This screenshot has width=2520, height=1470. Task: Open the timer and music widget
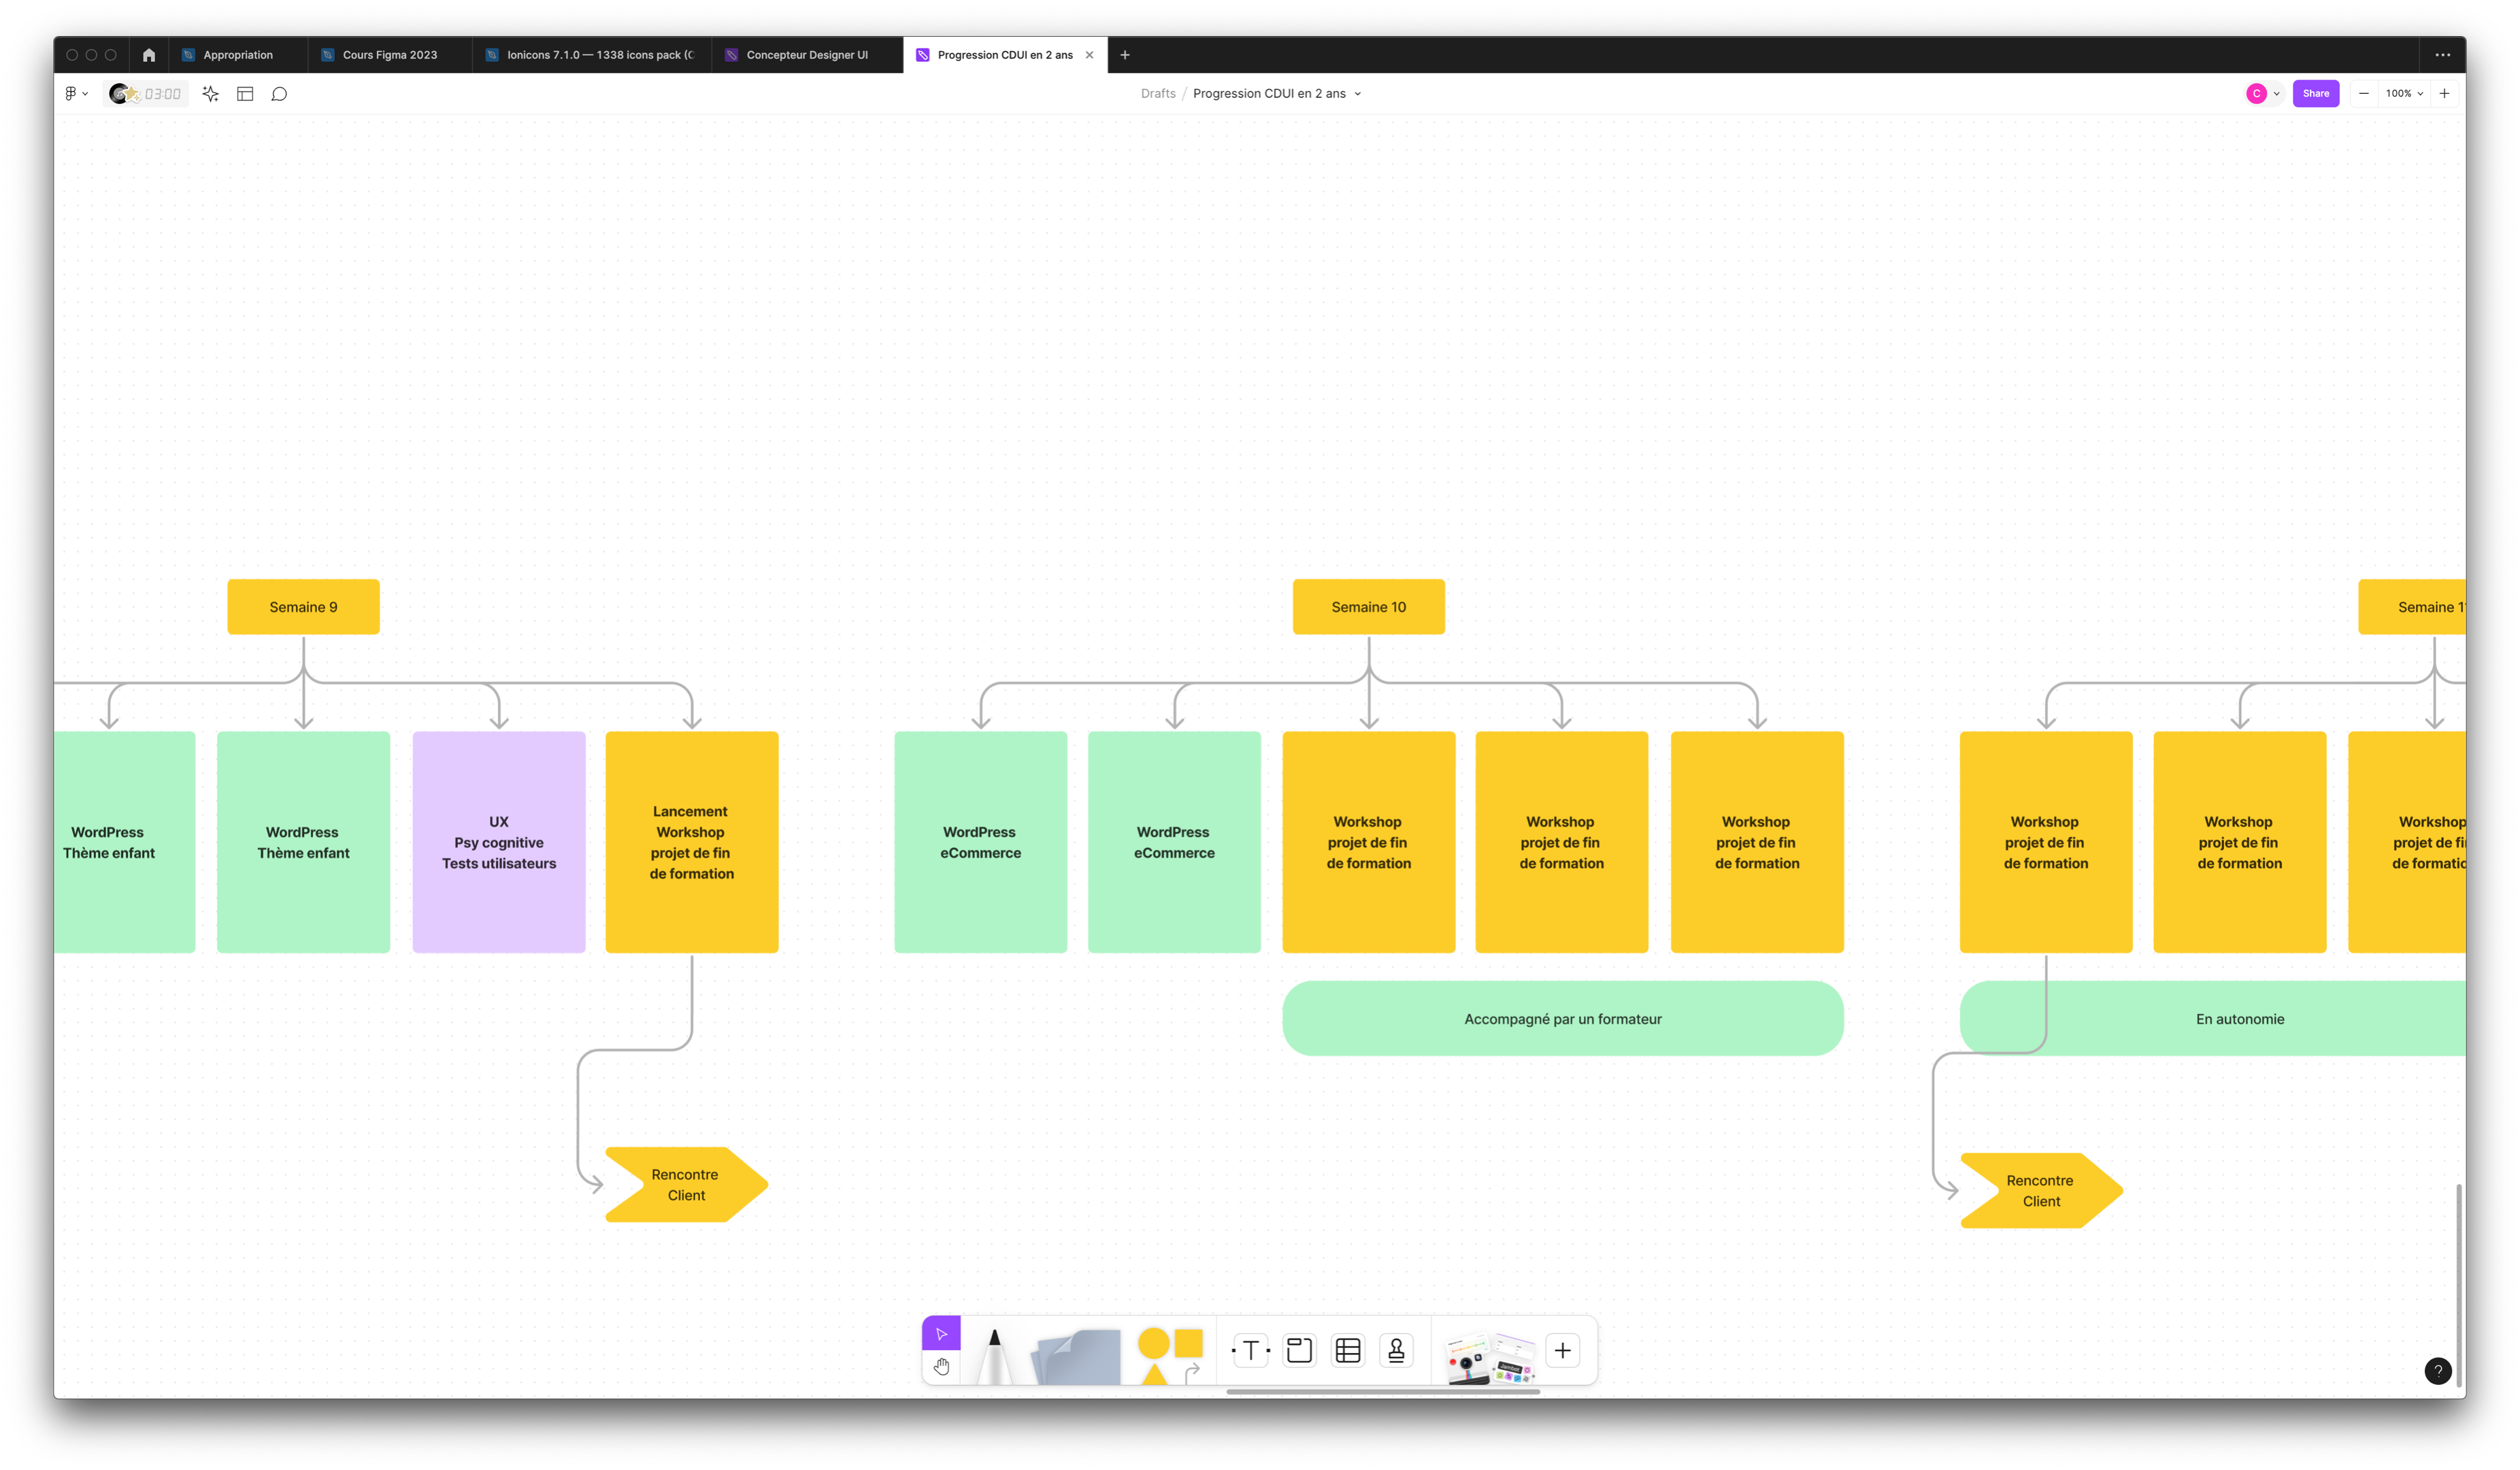146,94
